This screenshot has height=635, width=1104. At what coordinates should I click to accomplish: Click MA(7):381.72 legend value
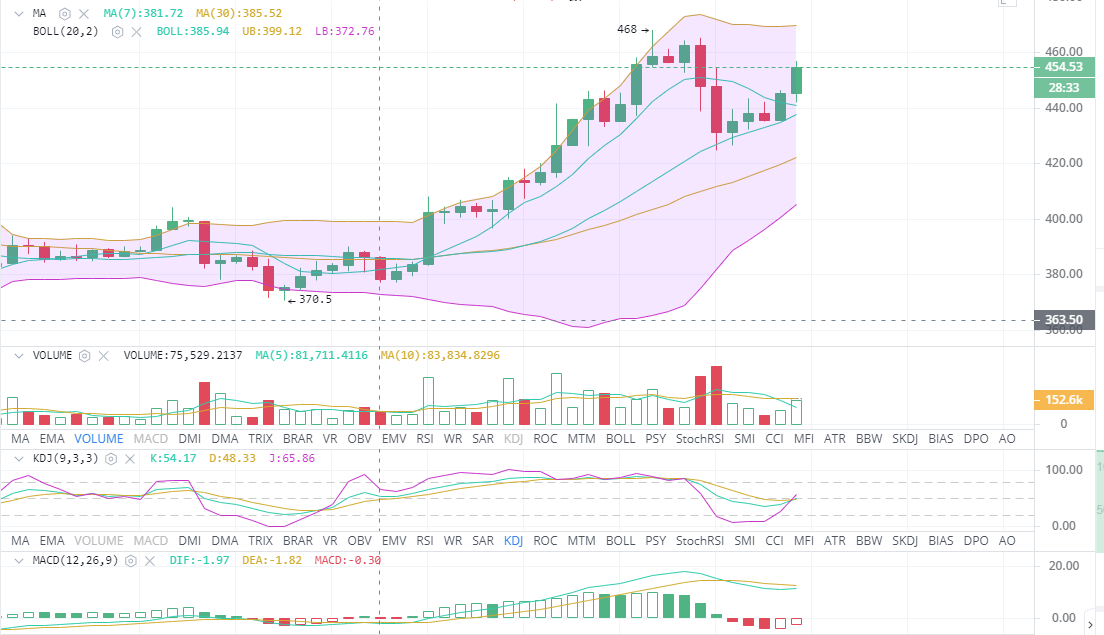click(x=143, y=13)
